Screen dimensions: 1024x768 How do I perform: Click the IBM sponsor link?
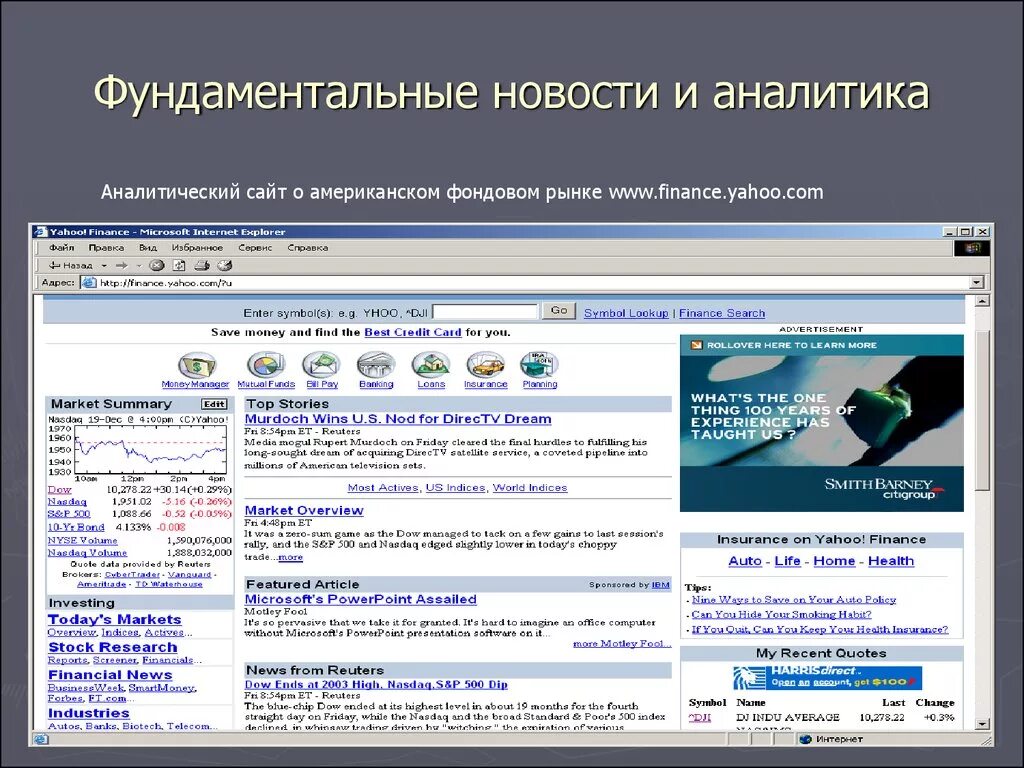(661, 585)
